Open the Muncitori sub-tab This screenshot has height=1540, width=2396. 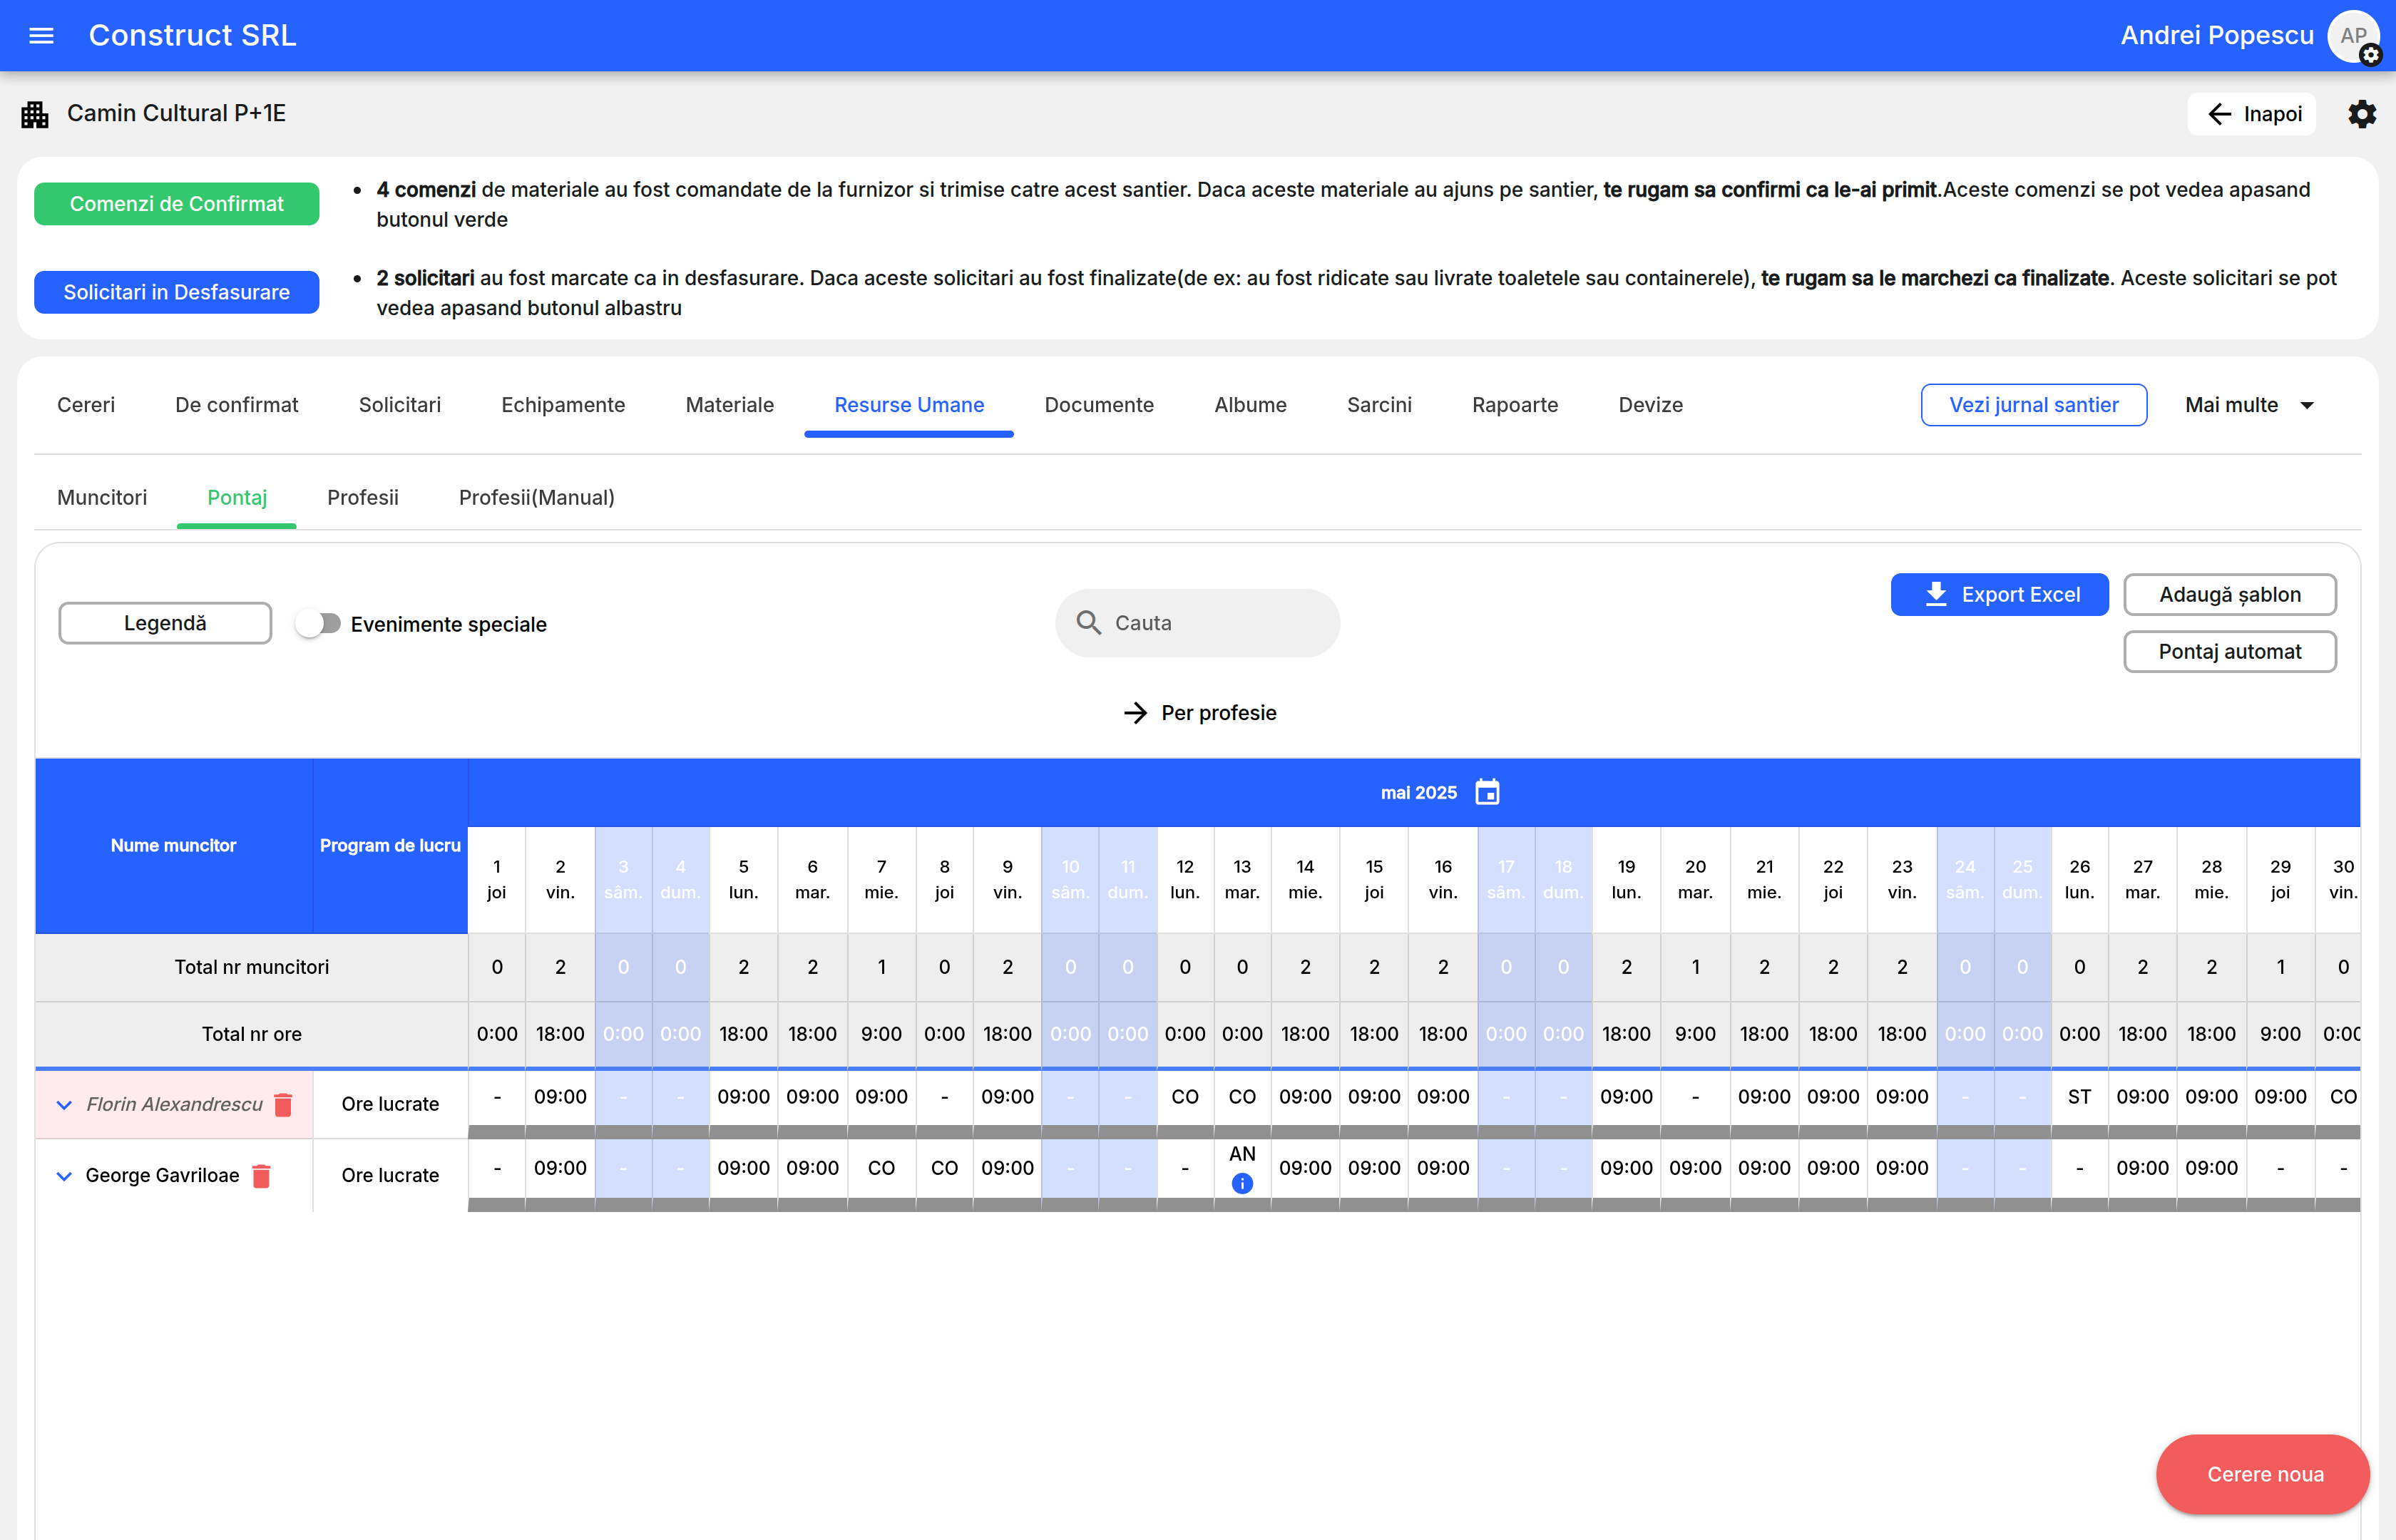102,497
